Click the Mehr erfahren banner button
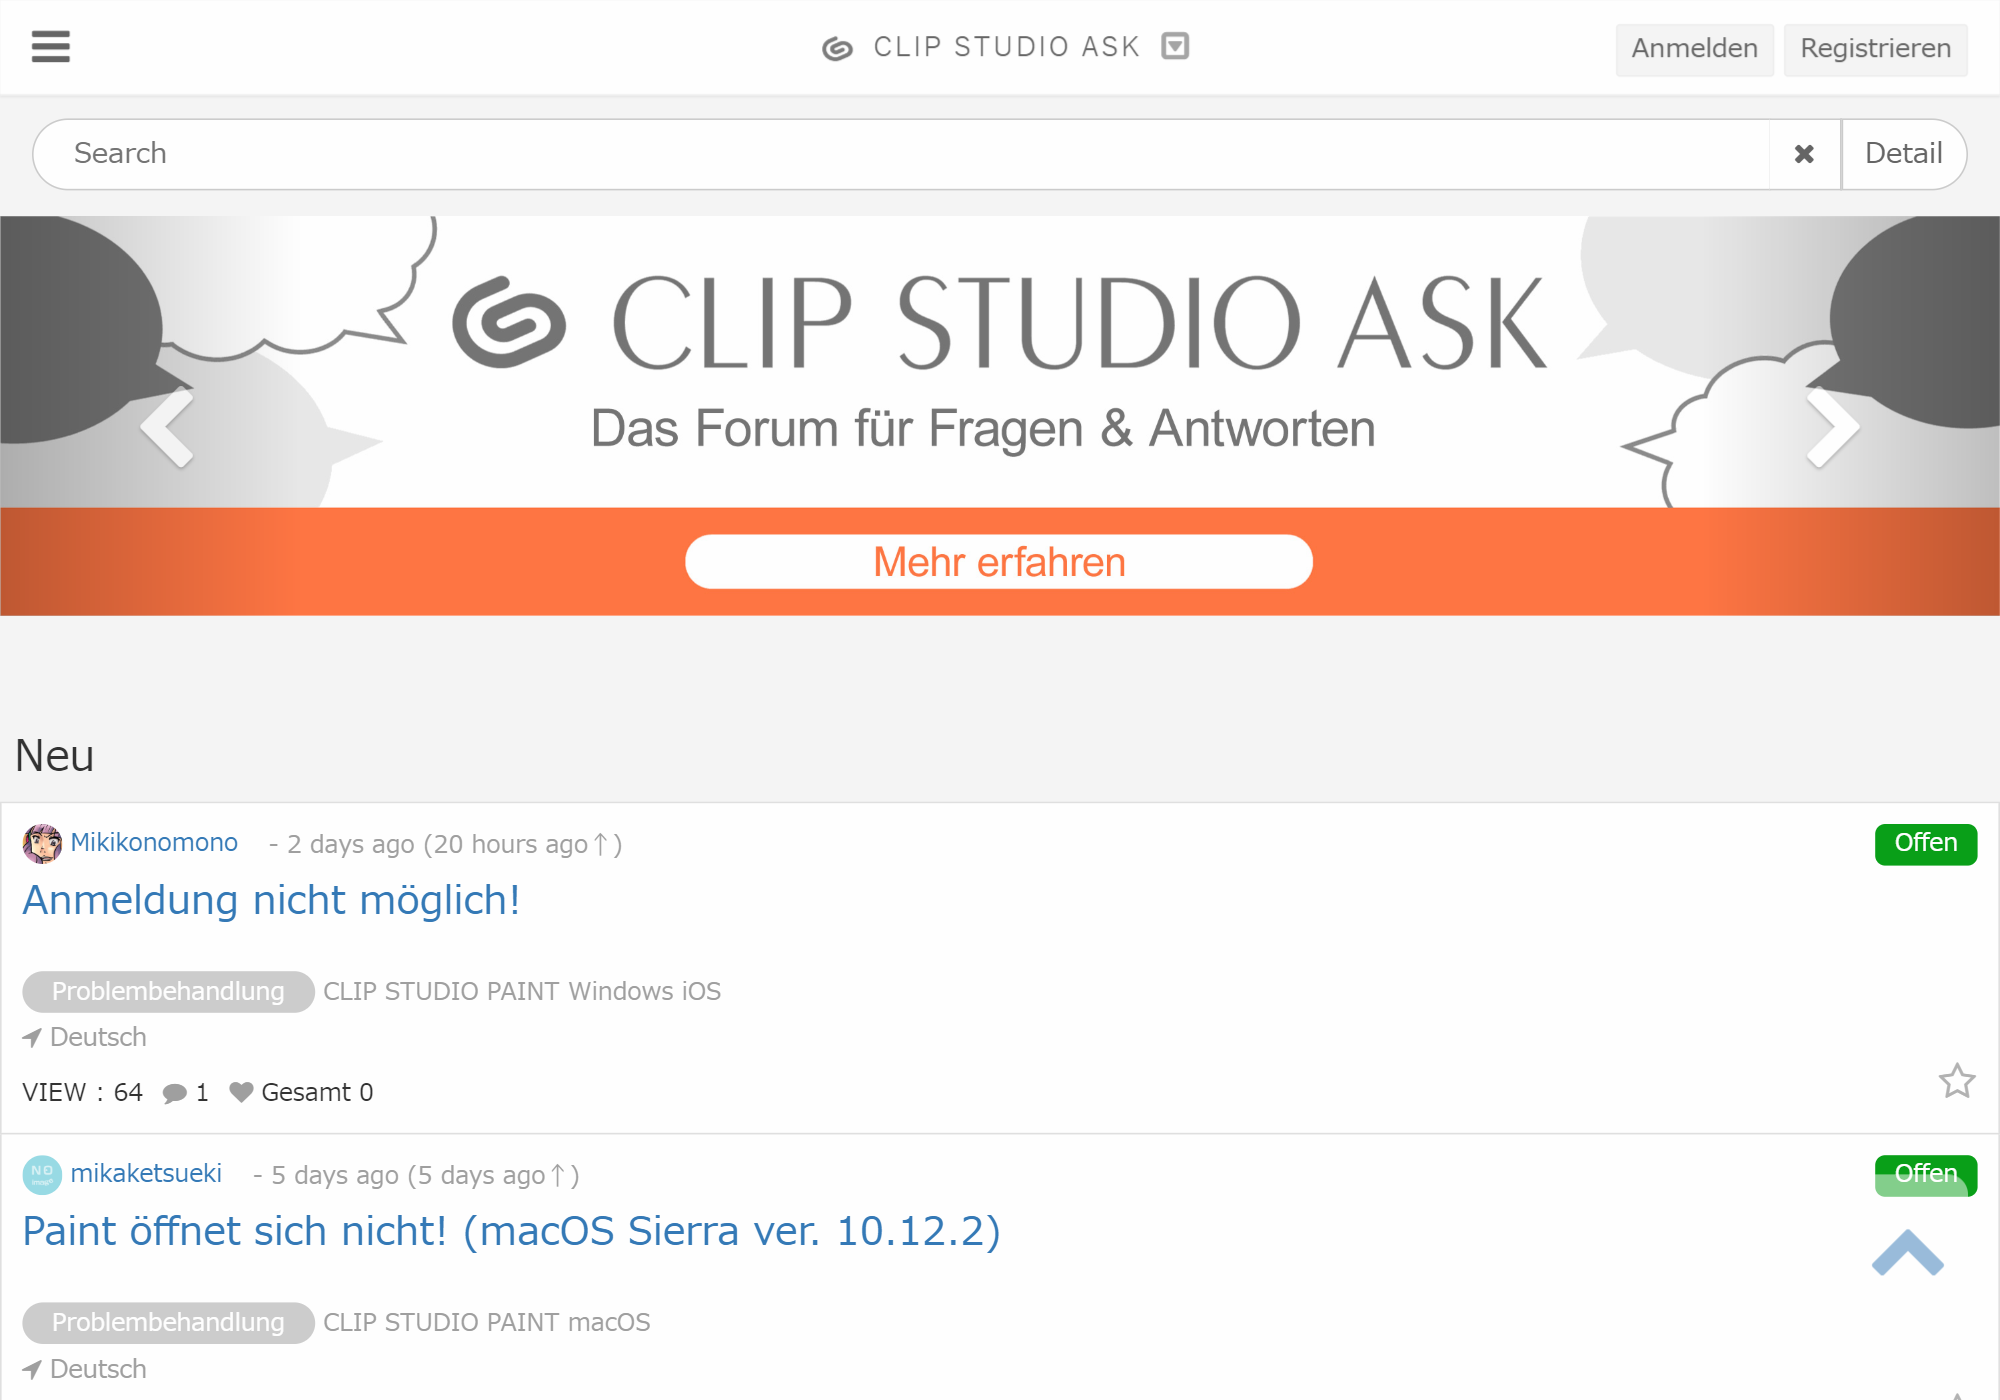The image size is (2000, 1400). (998, 561)
